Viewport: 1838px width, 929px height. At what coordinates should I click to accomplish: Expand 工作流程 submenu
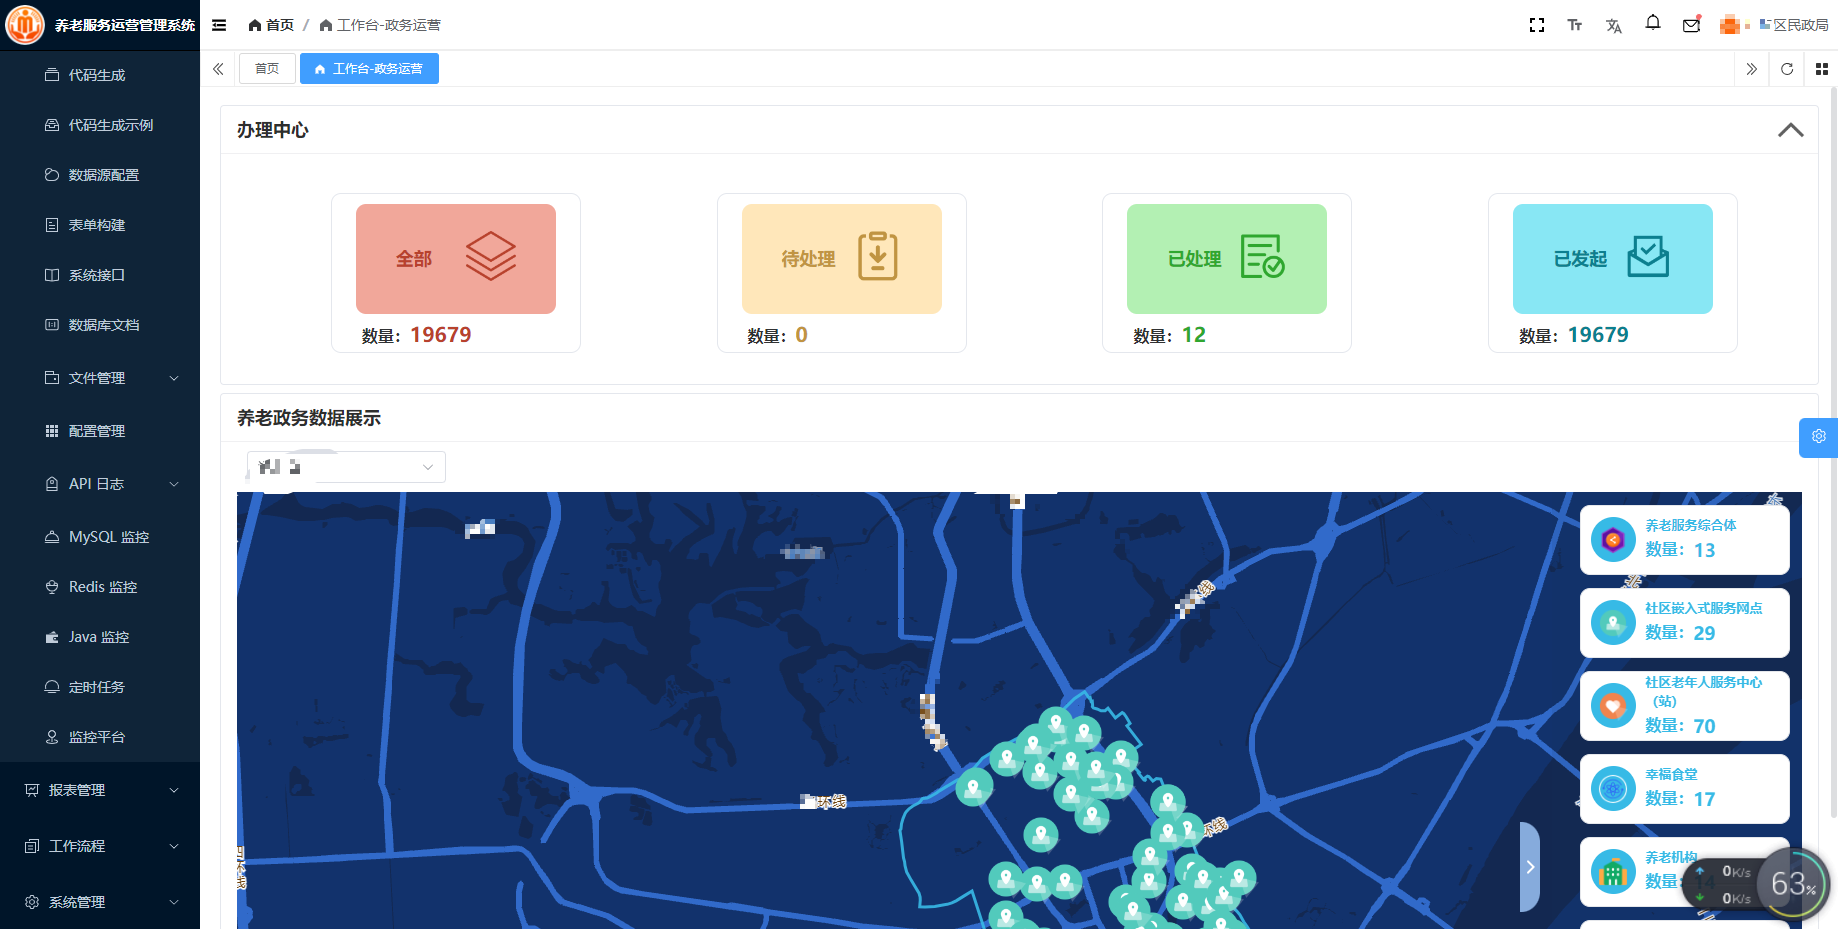pos(100,846)
